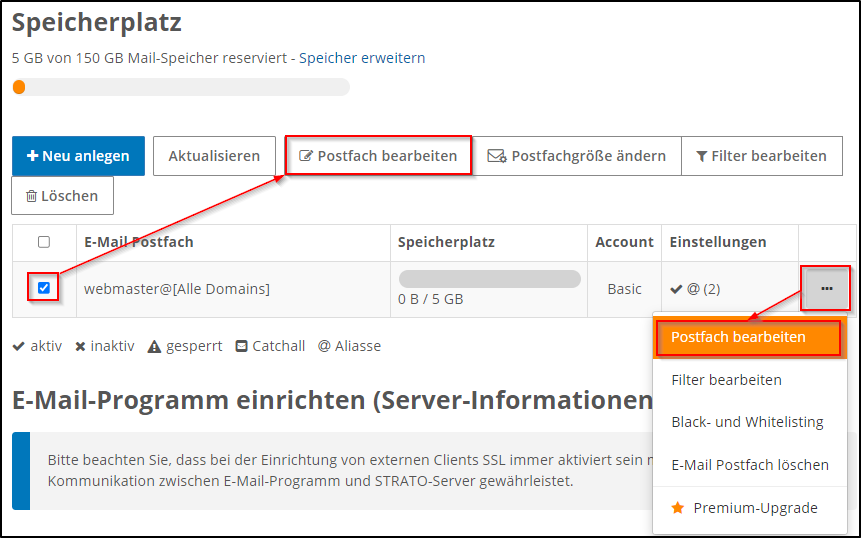The width and height of the screenshot is (861, 538).
Task: Open Black- und Whitelisting menu entry
Action: pyautogui.click(x=747, y=422)
